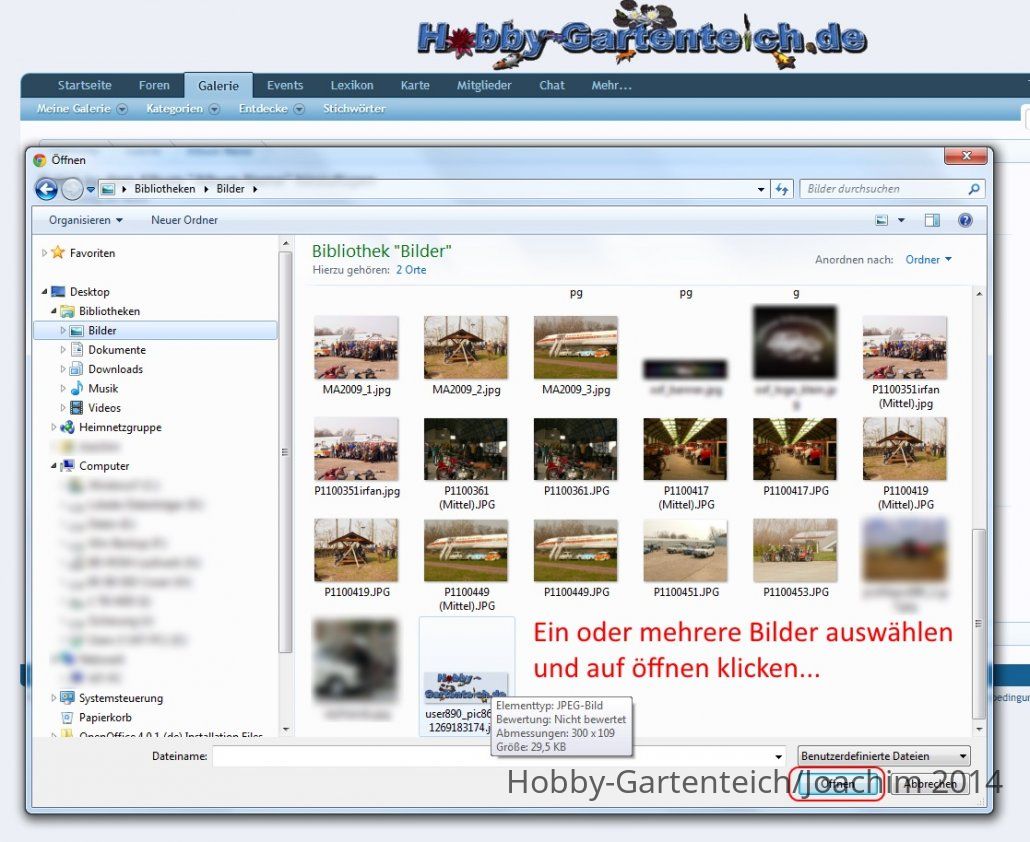The width and height of the screenshot is (1030, 842).
Task: Open the Foren tab on the website
Action: [154, 85]
